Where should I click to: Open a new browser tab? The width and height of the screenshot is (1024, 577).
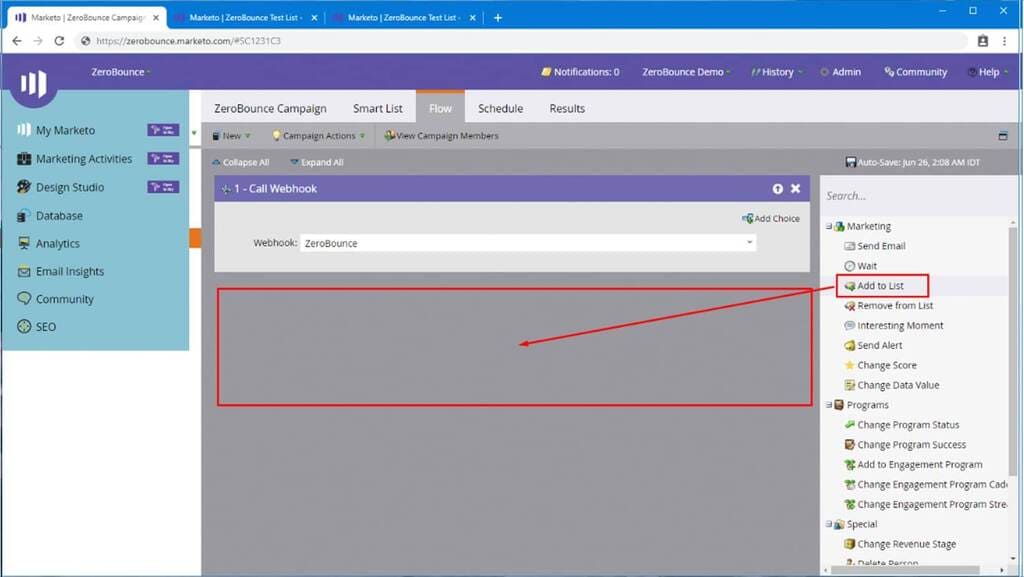coord(498,18)
